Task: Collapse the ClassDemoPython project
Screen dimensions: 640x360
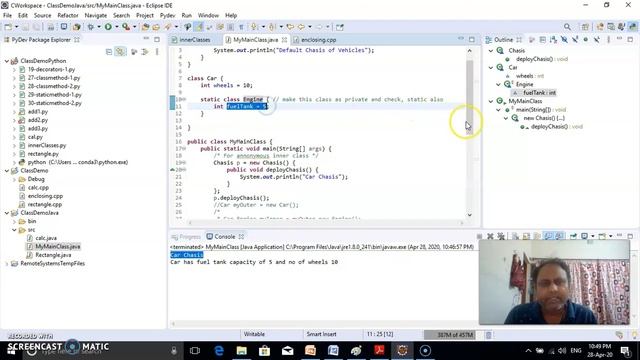Action: pos(7,61)
